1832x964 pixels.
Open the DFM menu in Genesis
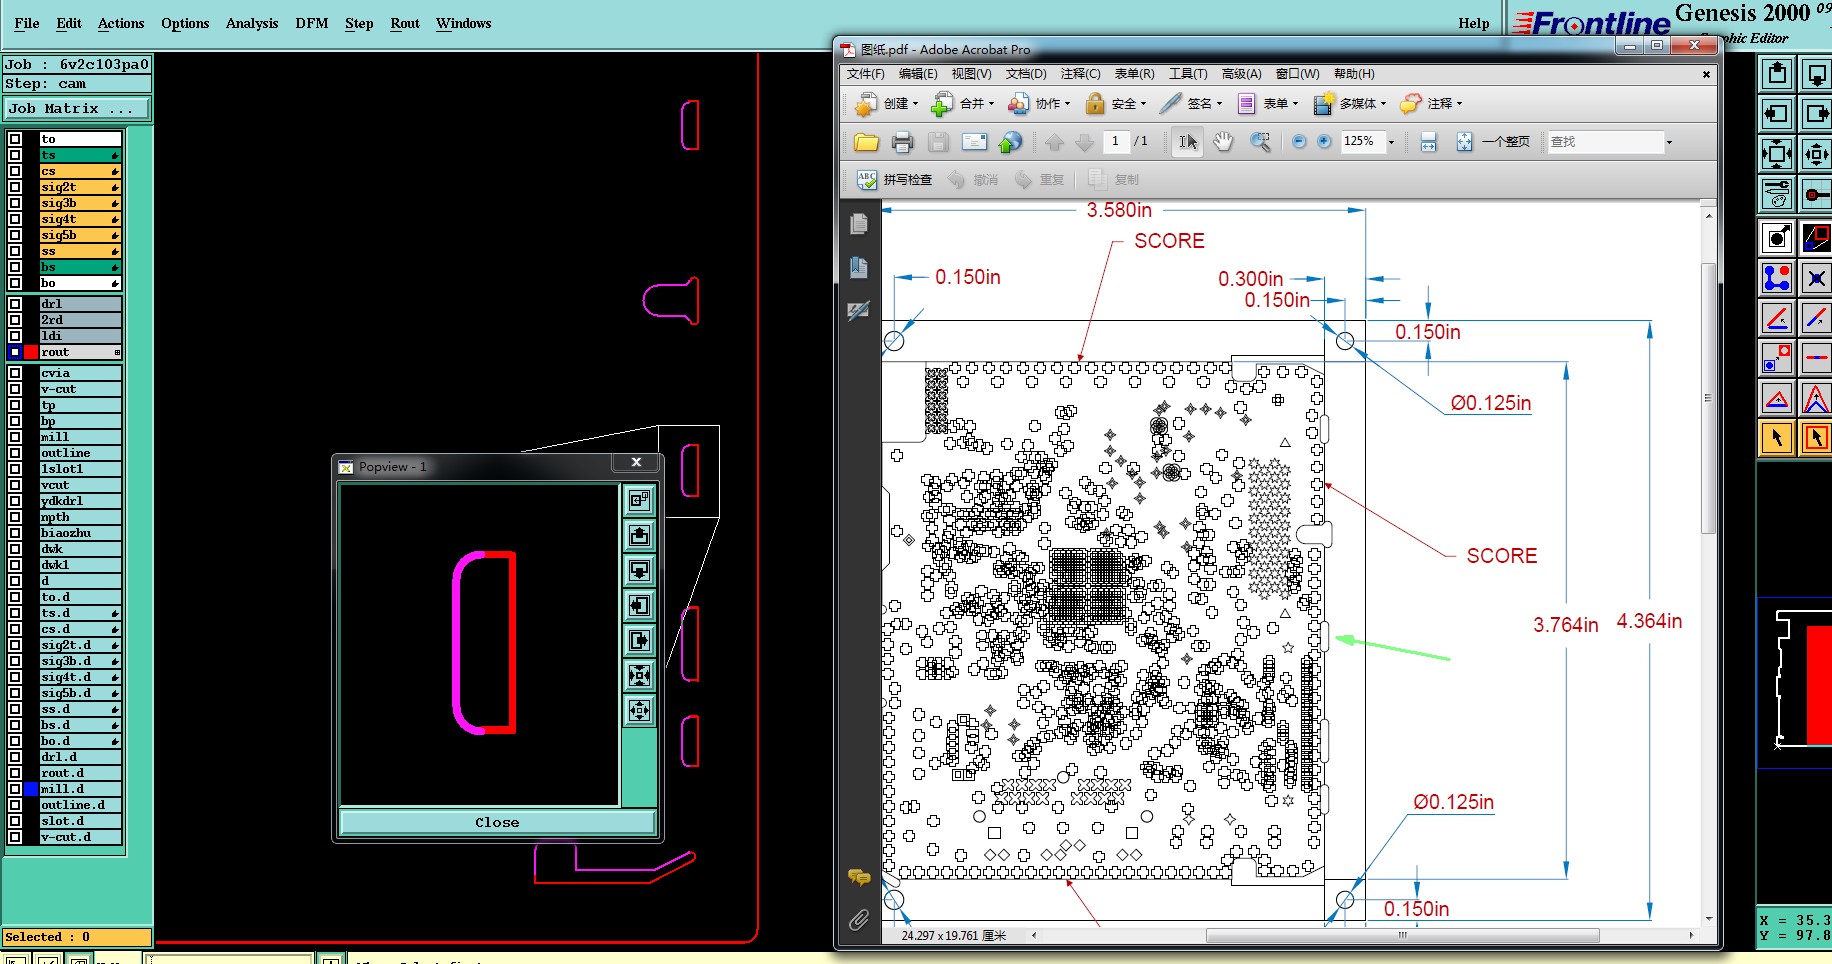pyautogui.click(x=312, y=23)
